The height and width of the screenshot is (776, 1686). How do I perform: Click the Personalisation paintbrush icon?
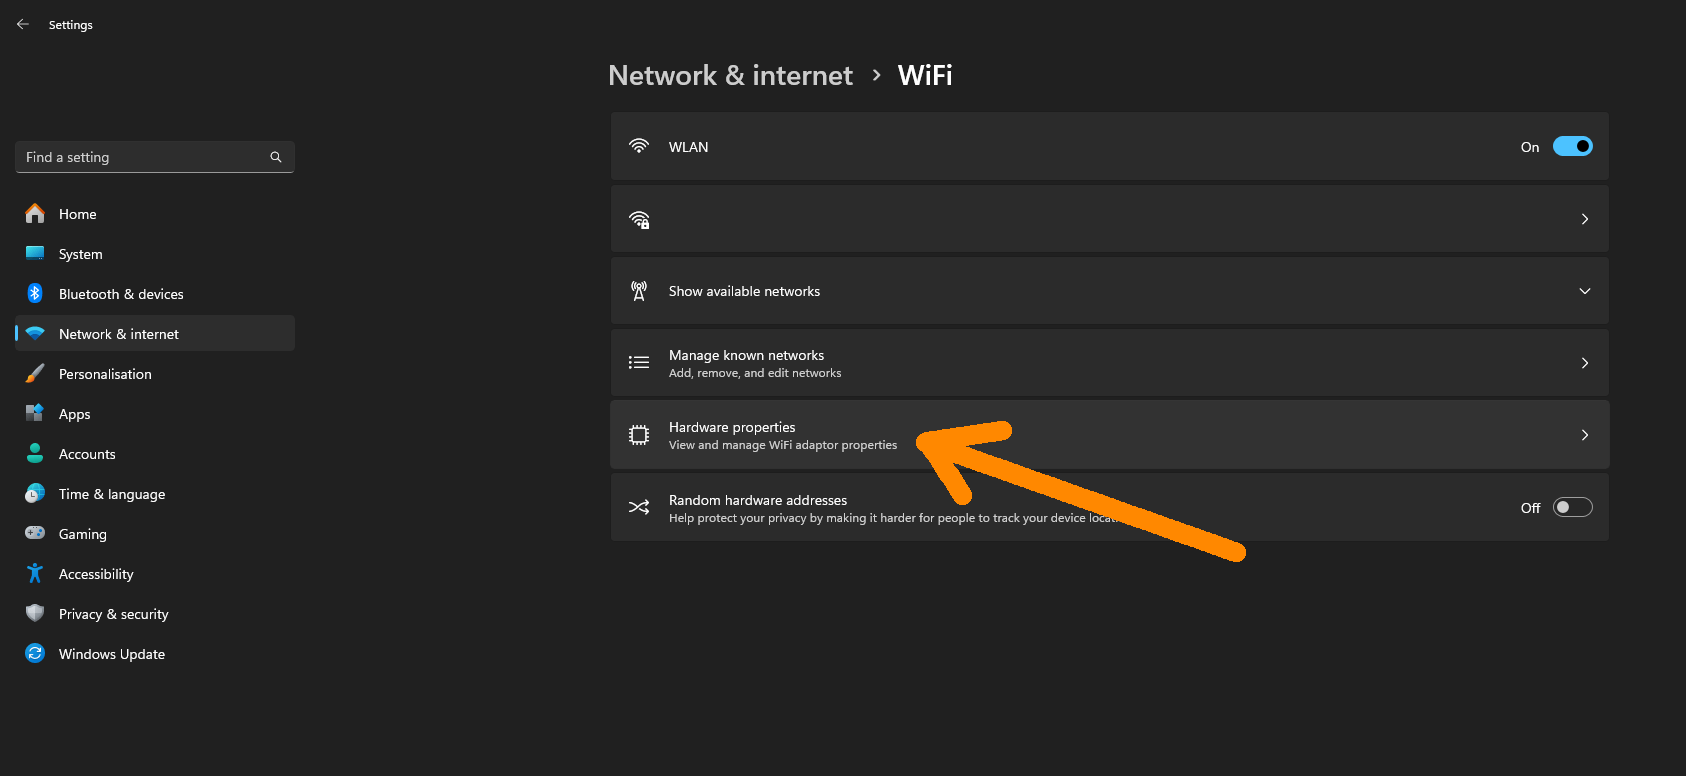(x=35, y=374)
